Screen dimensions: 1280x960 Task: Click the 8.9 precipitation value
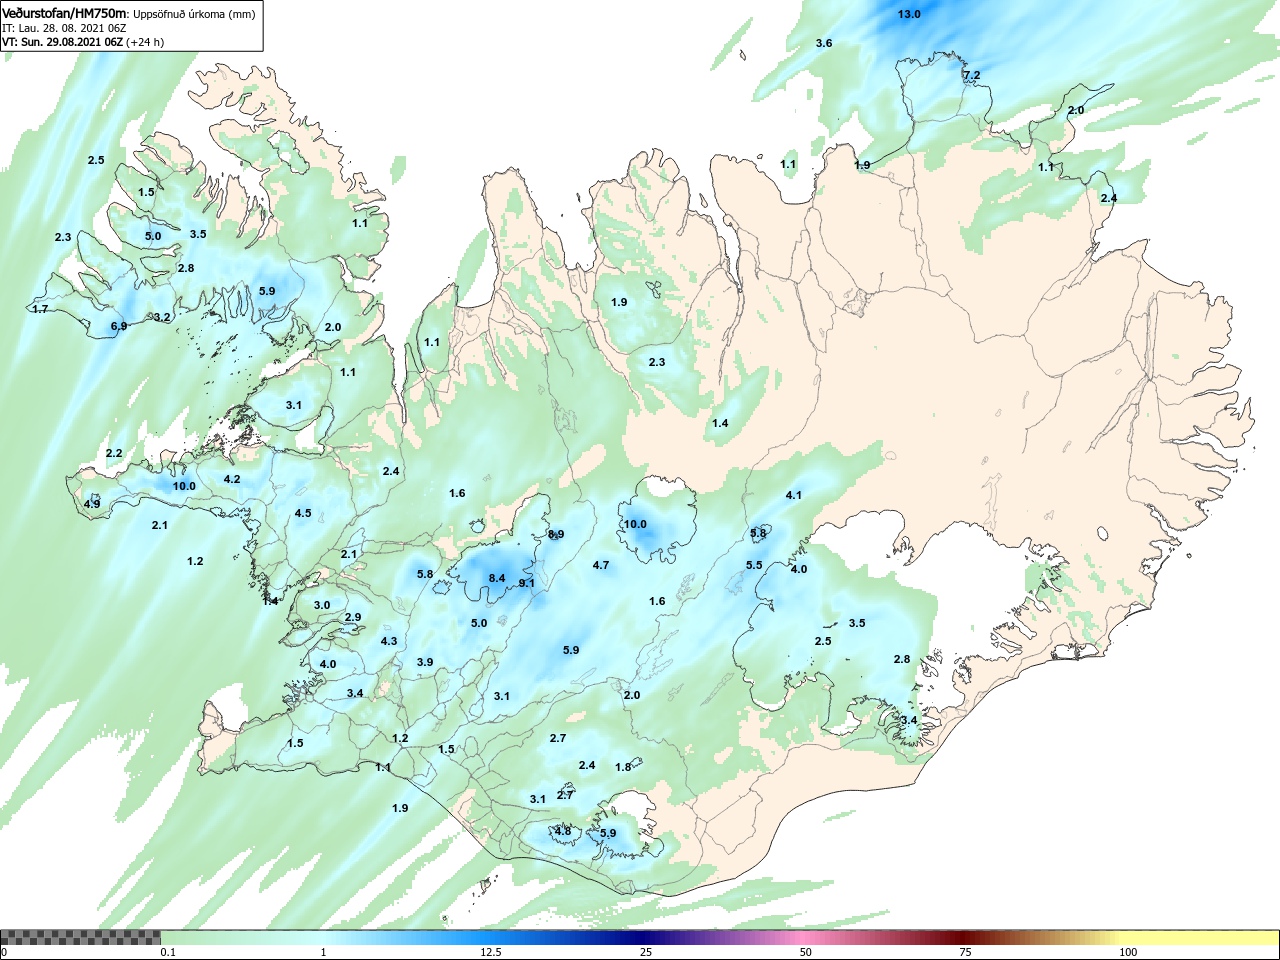(556, 534)
